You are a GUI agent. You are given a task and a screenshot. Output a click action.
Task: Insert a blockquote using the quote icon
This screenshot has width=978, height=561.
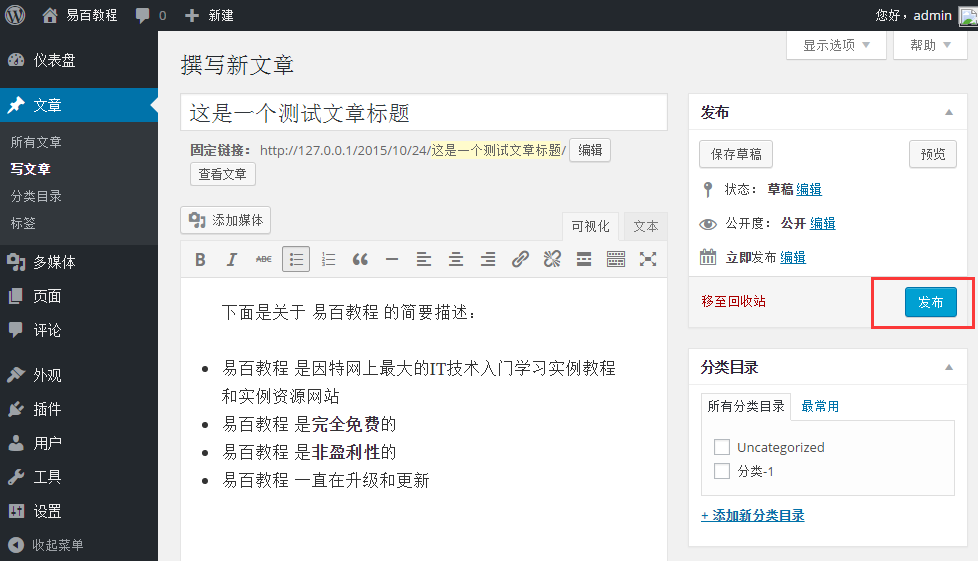tap(360, 260)
